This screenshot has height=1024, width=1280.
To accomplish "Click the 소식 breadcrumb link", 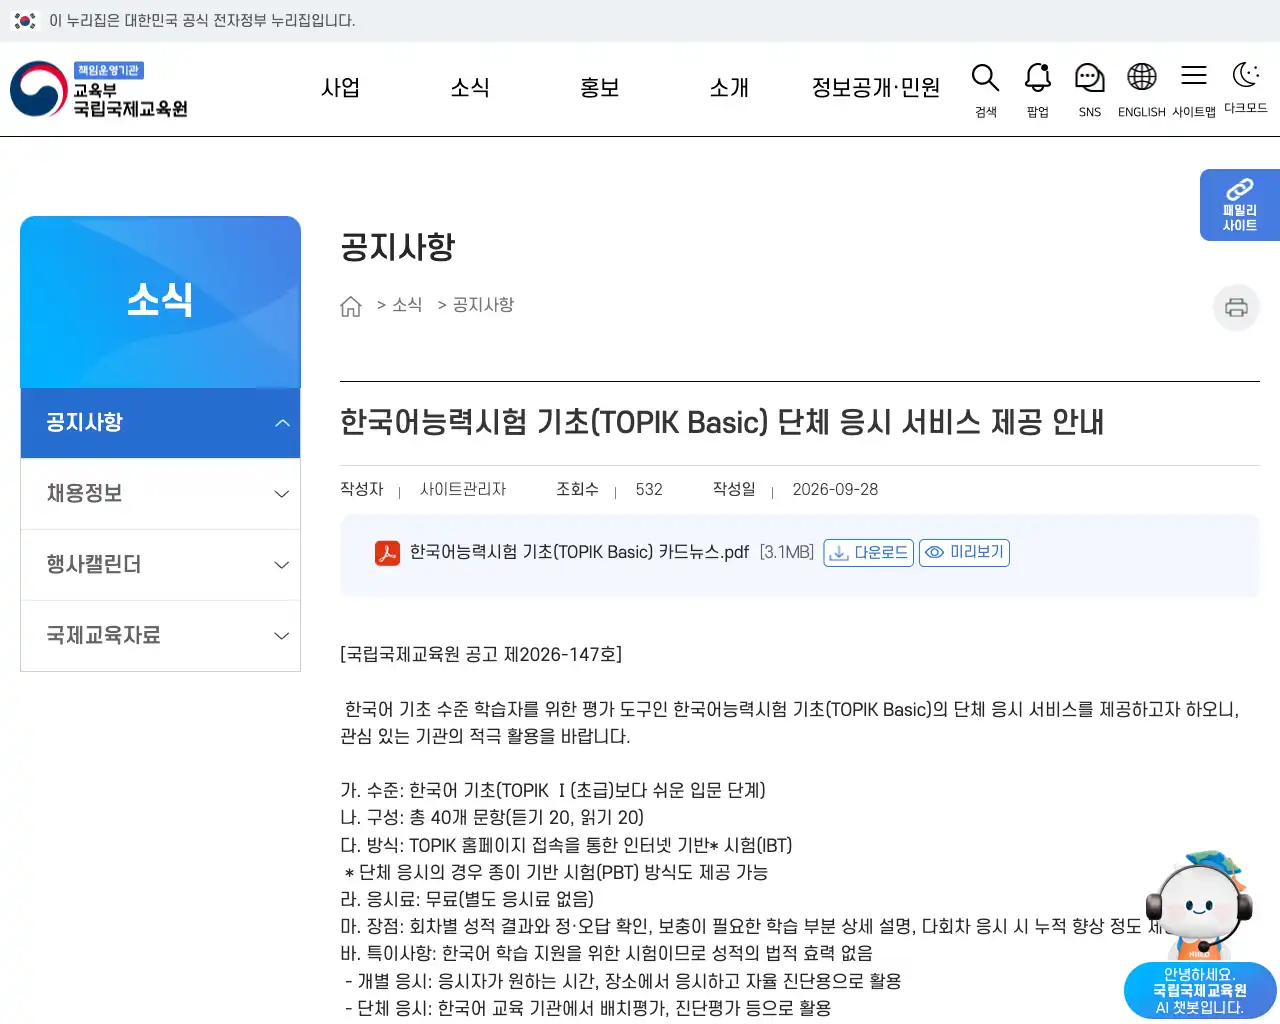I will (x=407, y=305).
